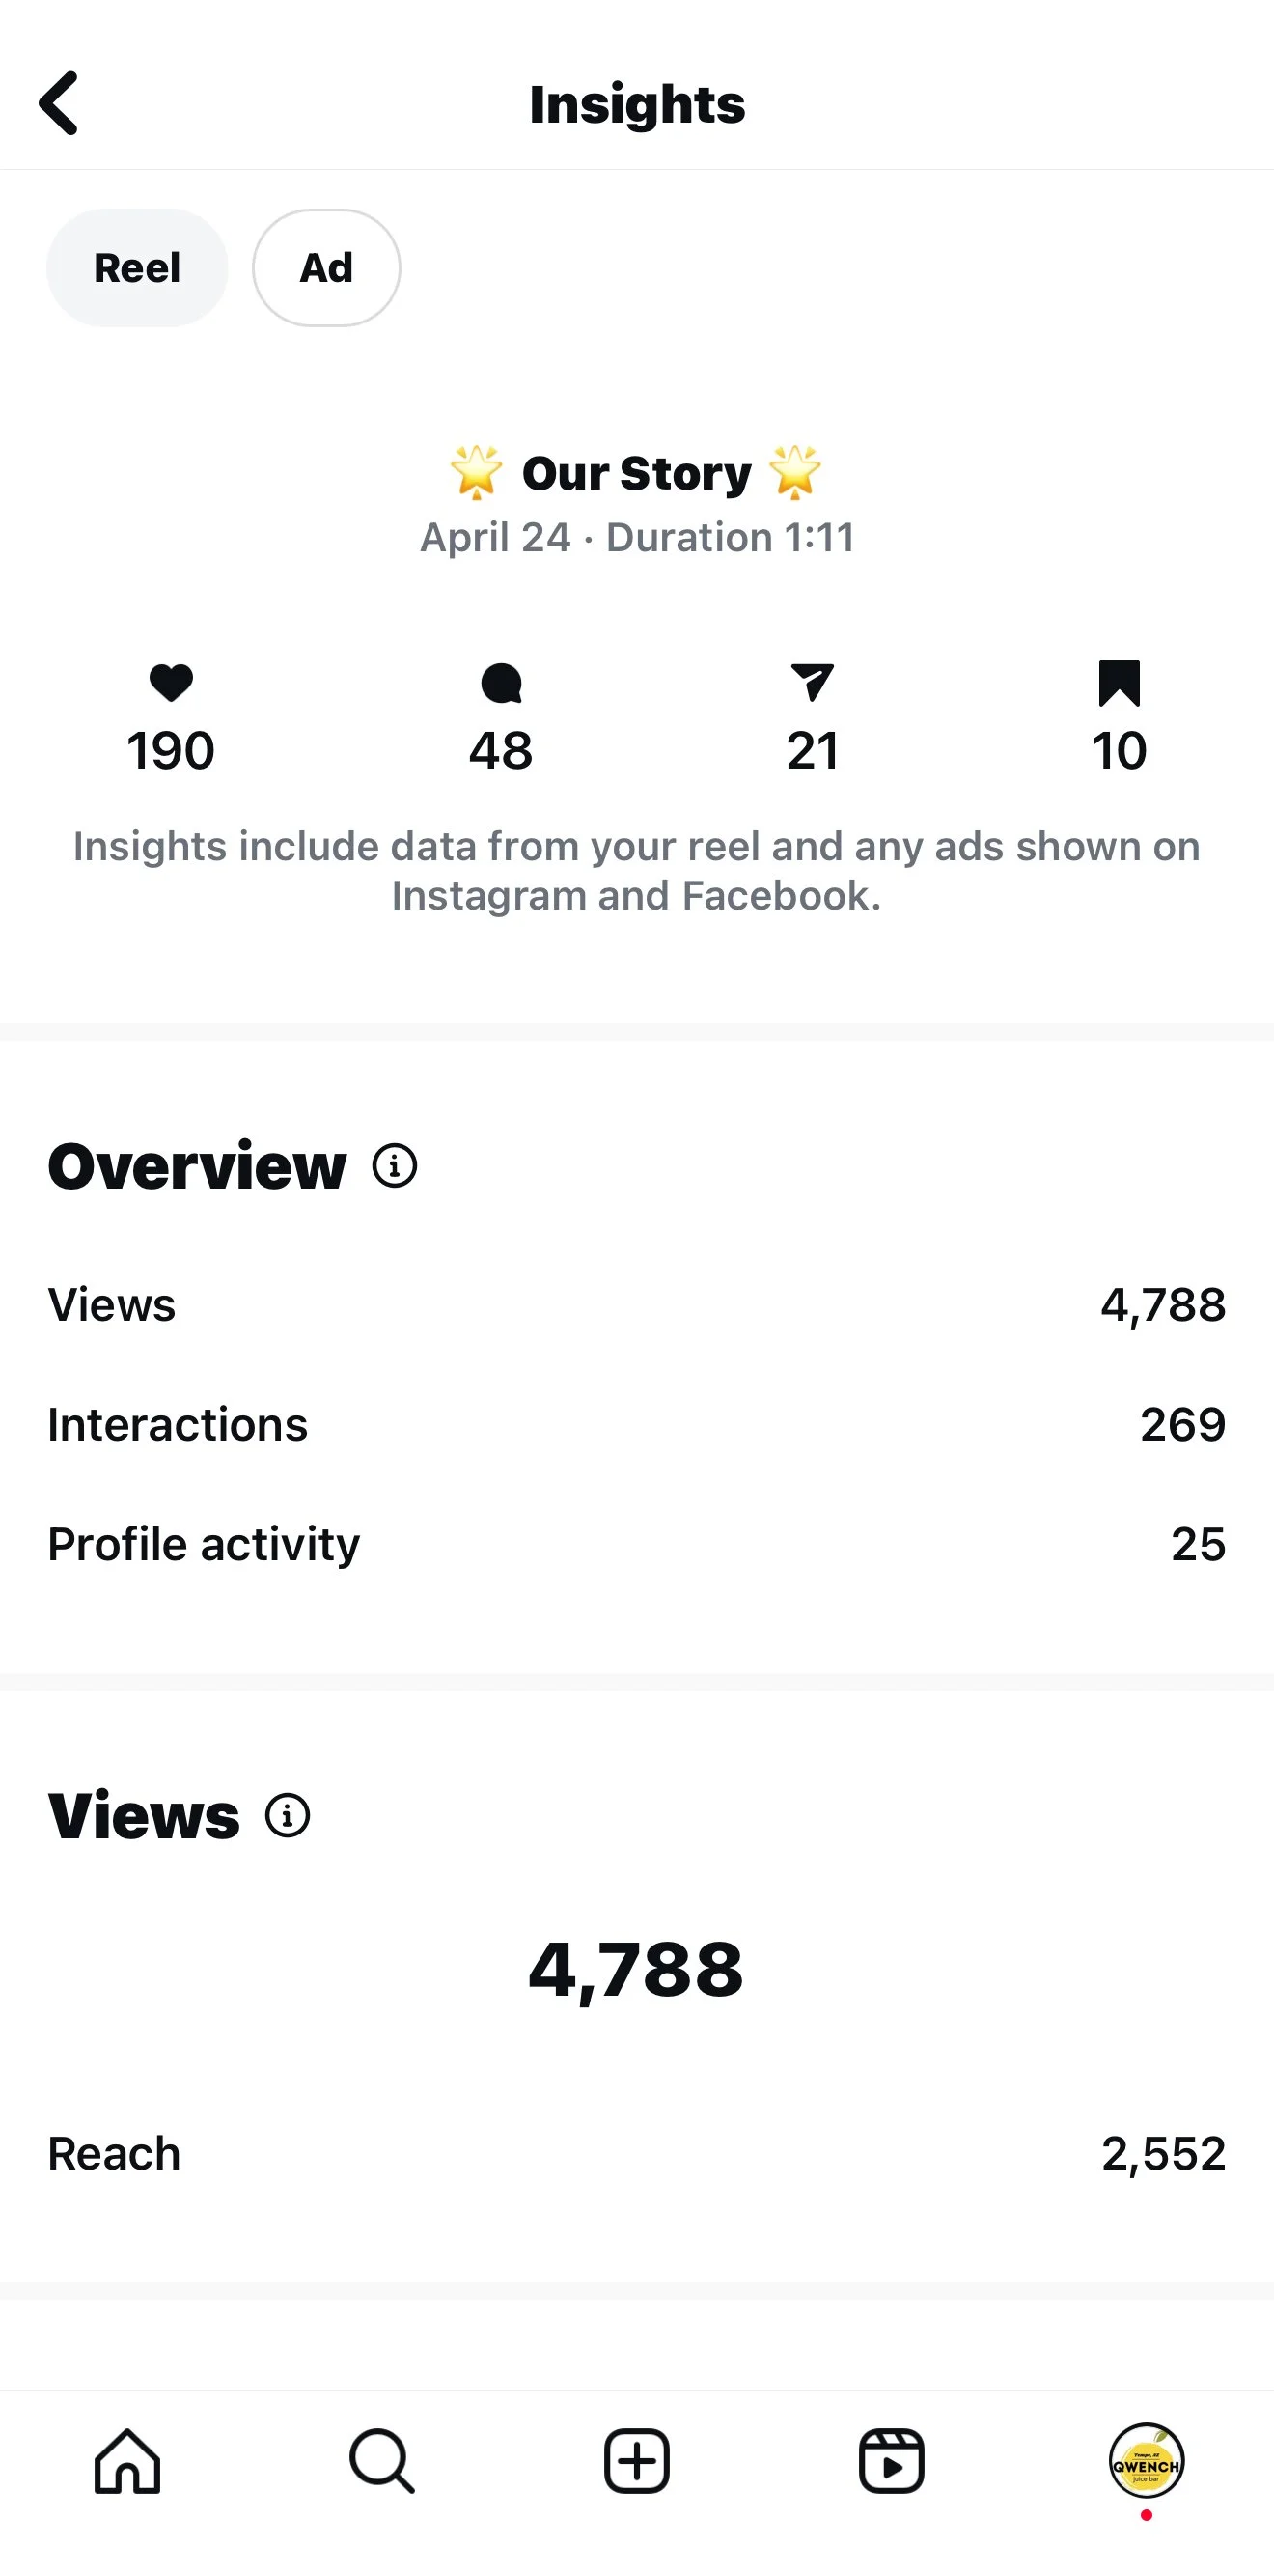Open Reels from bottom navigation
This screenshot has width=1274, height=2576.
point(892,2461)
